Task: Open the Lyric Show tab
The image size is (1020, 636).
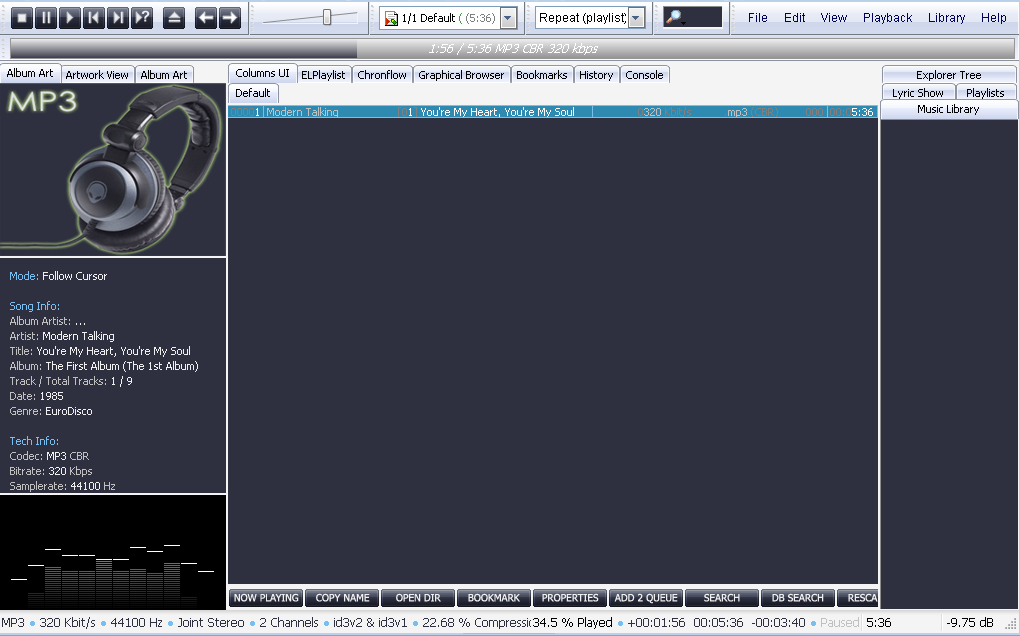Action: (917, 93)
